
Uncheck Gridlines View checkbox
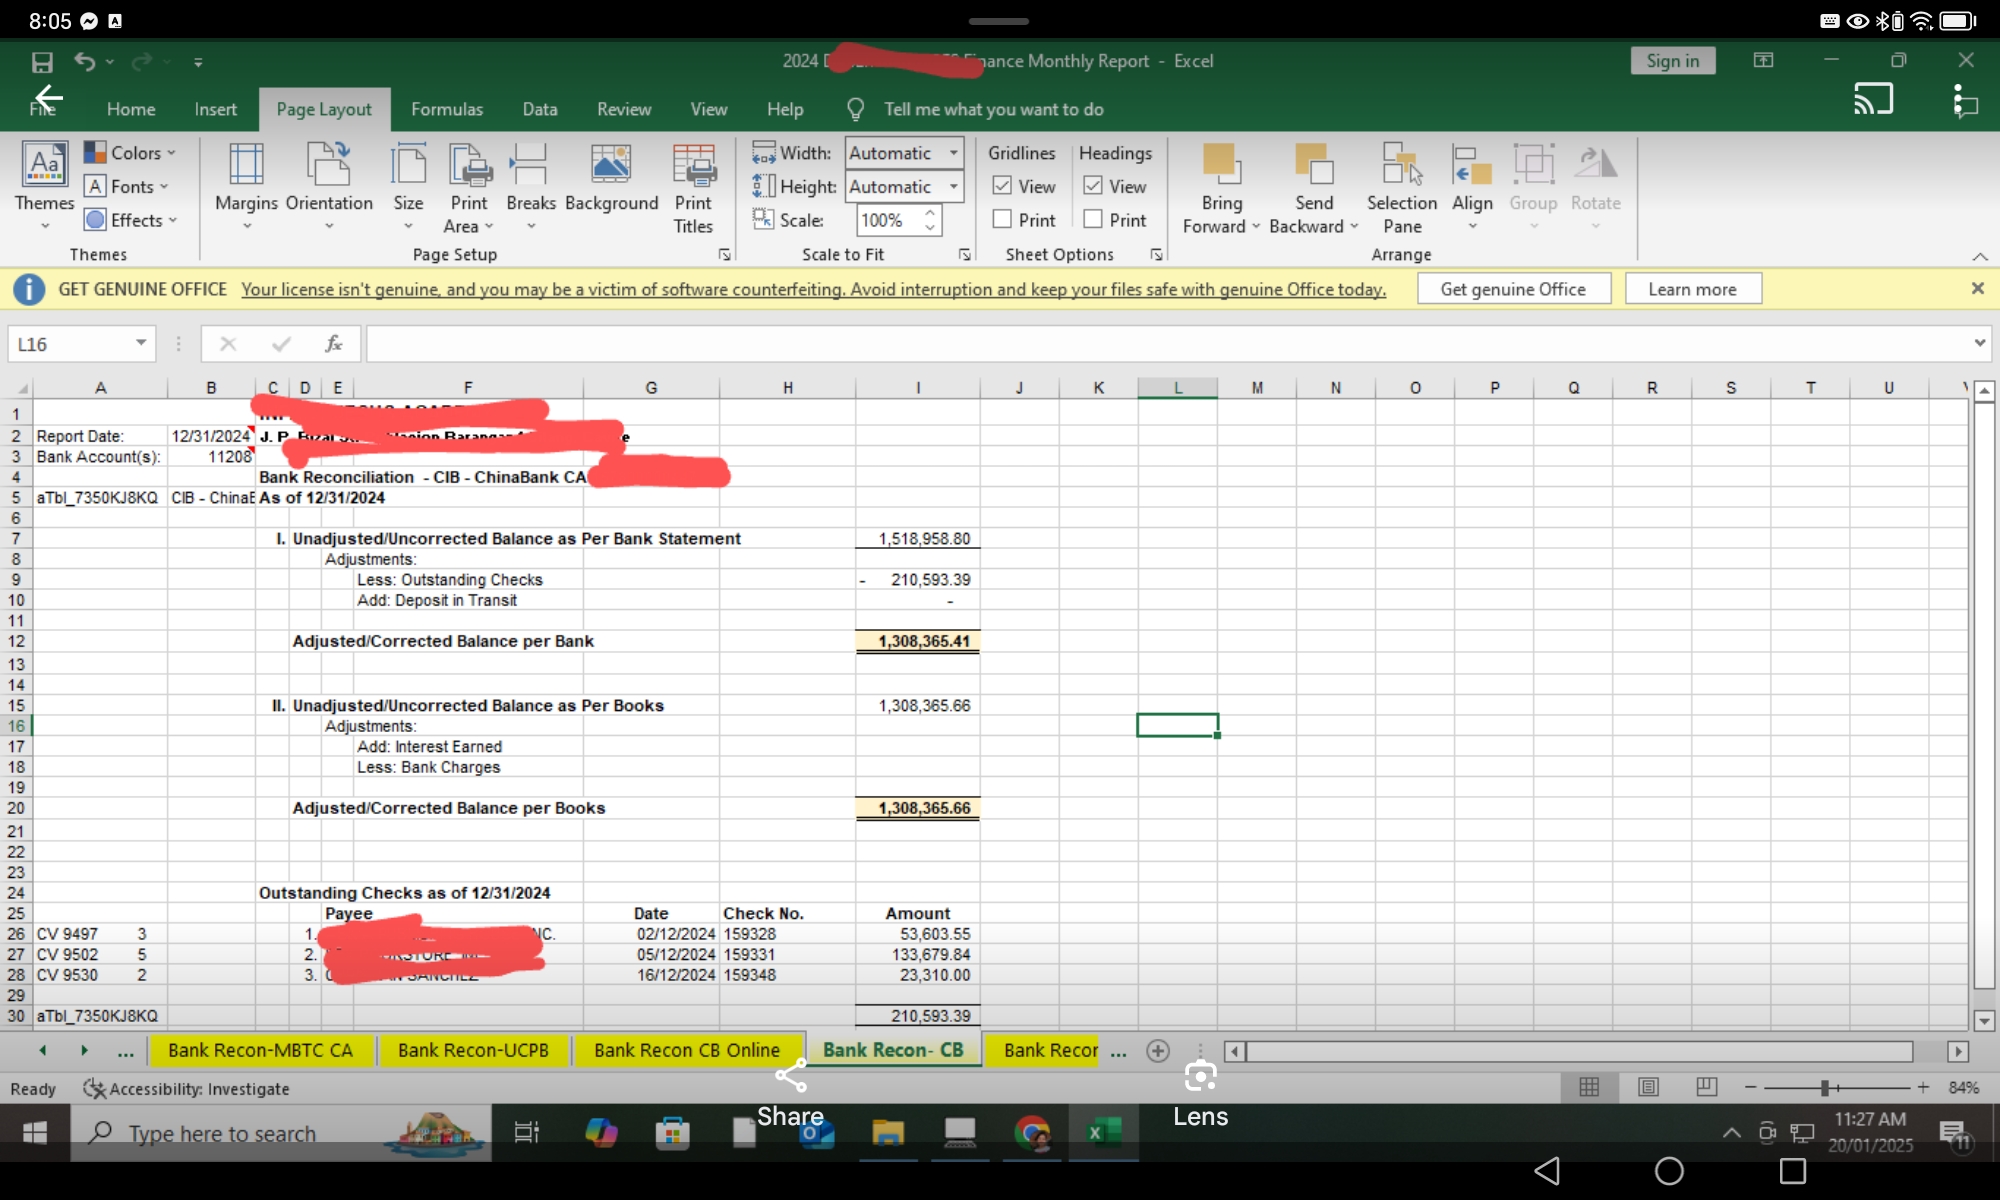pyautogui.click(x=1002, y=186)
